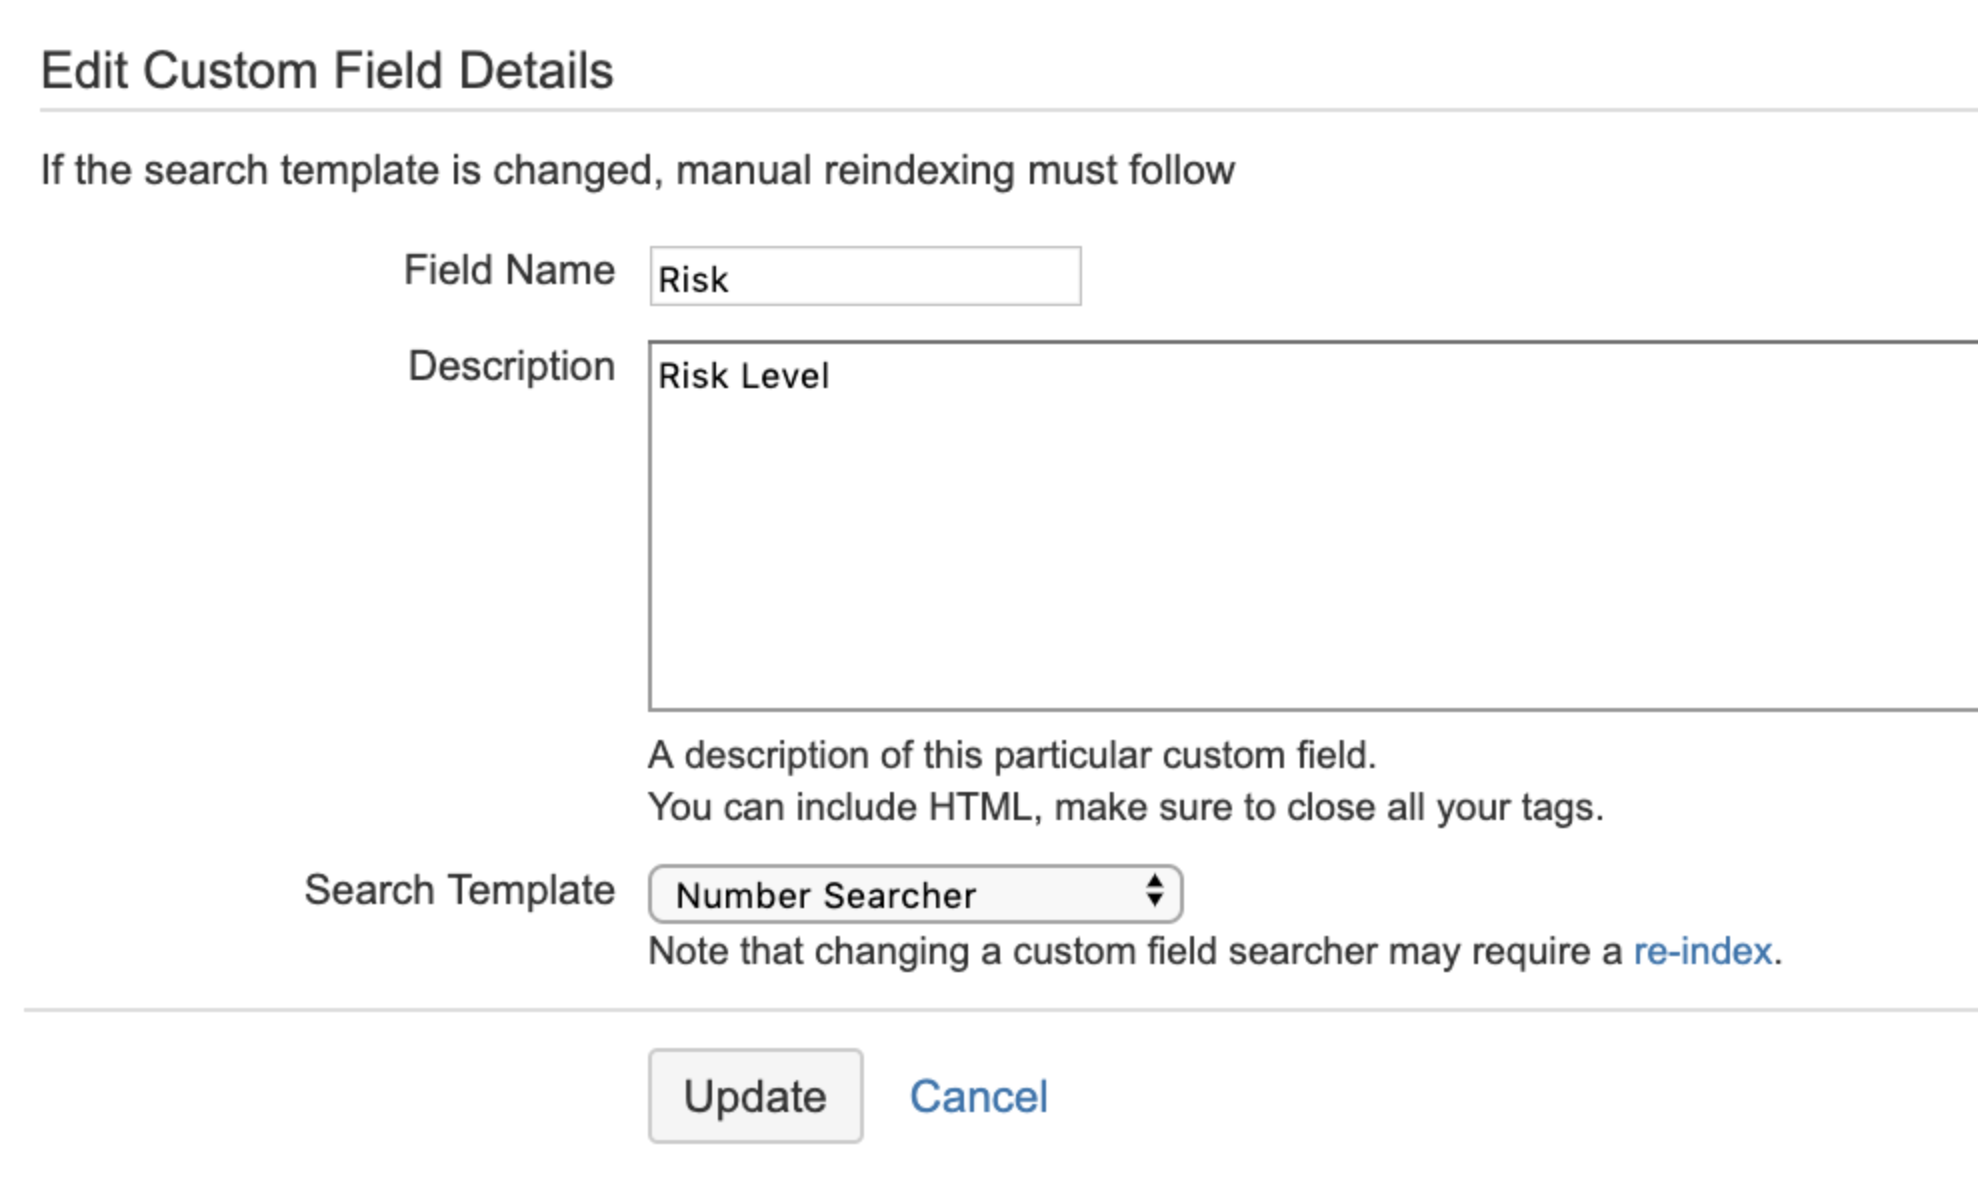
Task: Click the up-down arrows on Search Template
Action: (x=1155, y=890)
